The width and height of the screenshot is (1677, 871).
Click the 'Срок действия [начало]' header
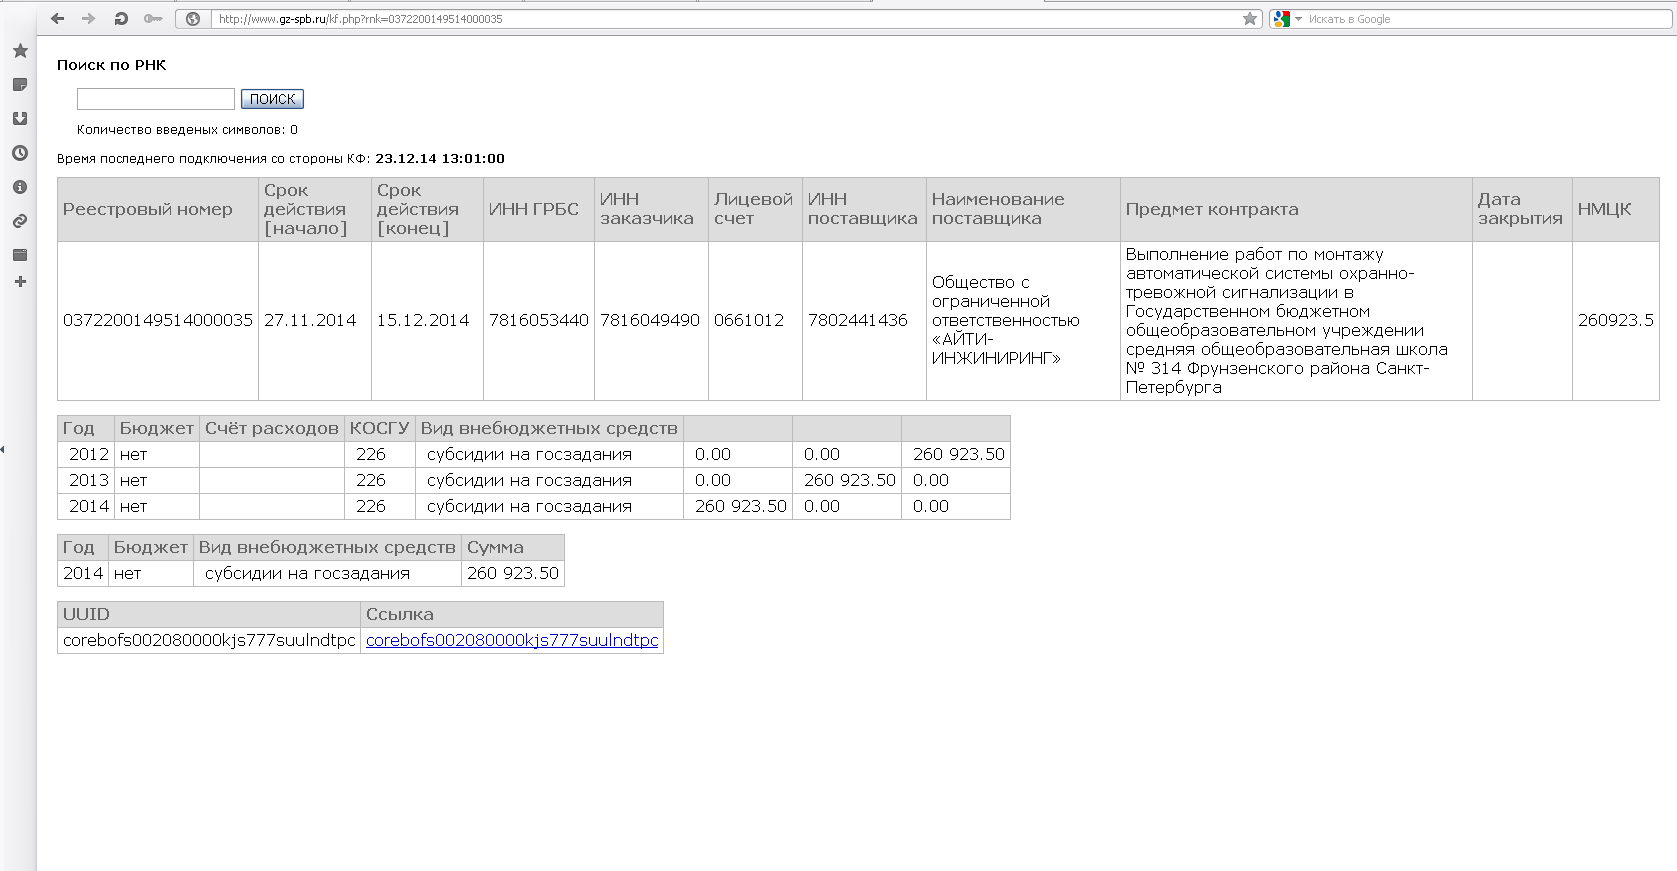pyautogui.click(x=315, y=209)
